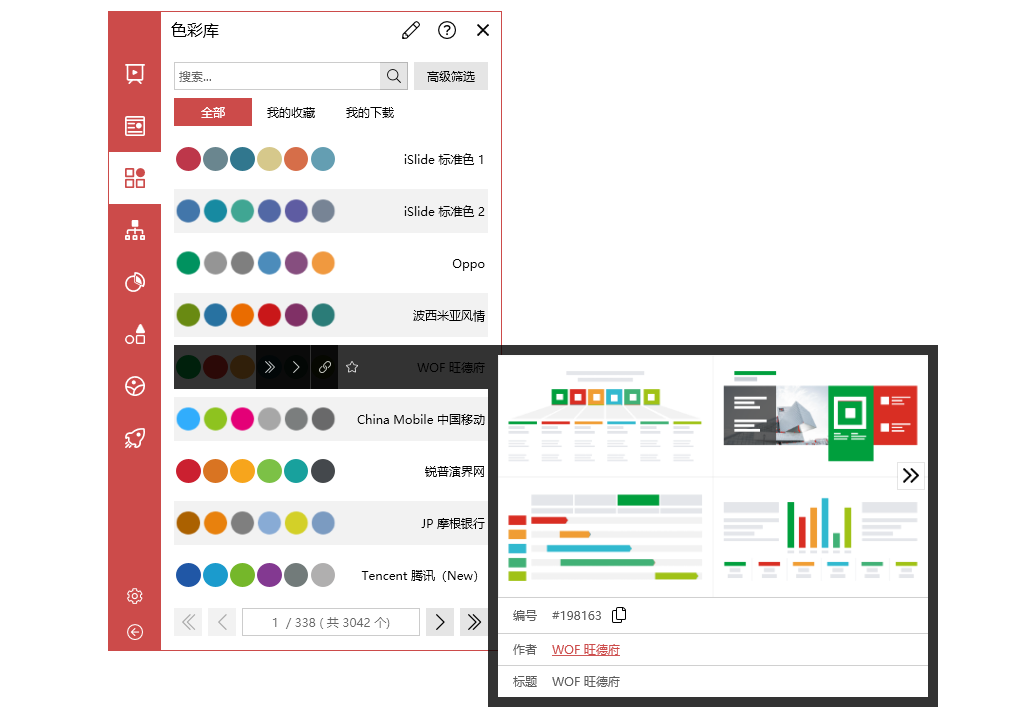The width and height of the screenshot is (1034, 709).
Task: Click top-right preview slide thumbnail
Action: tap(820, 417)
